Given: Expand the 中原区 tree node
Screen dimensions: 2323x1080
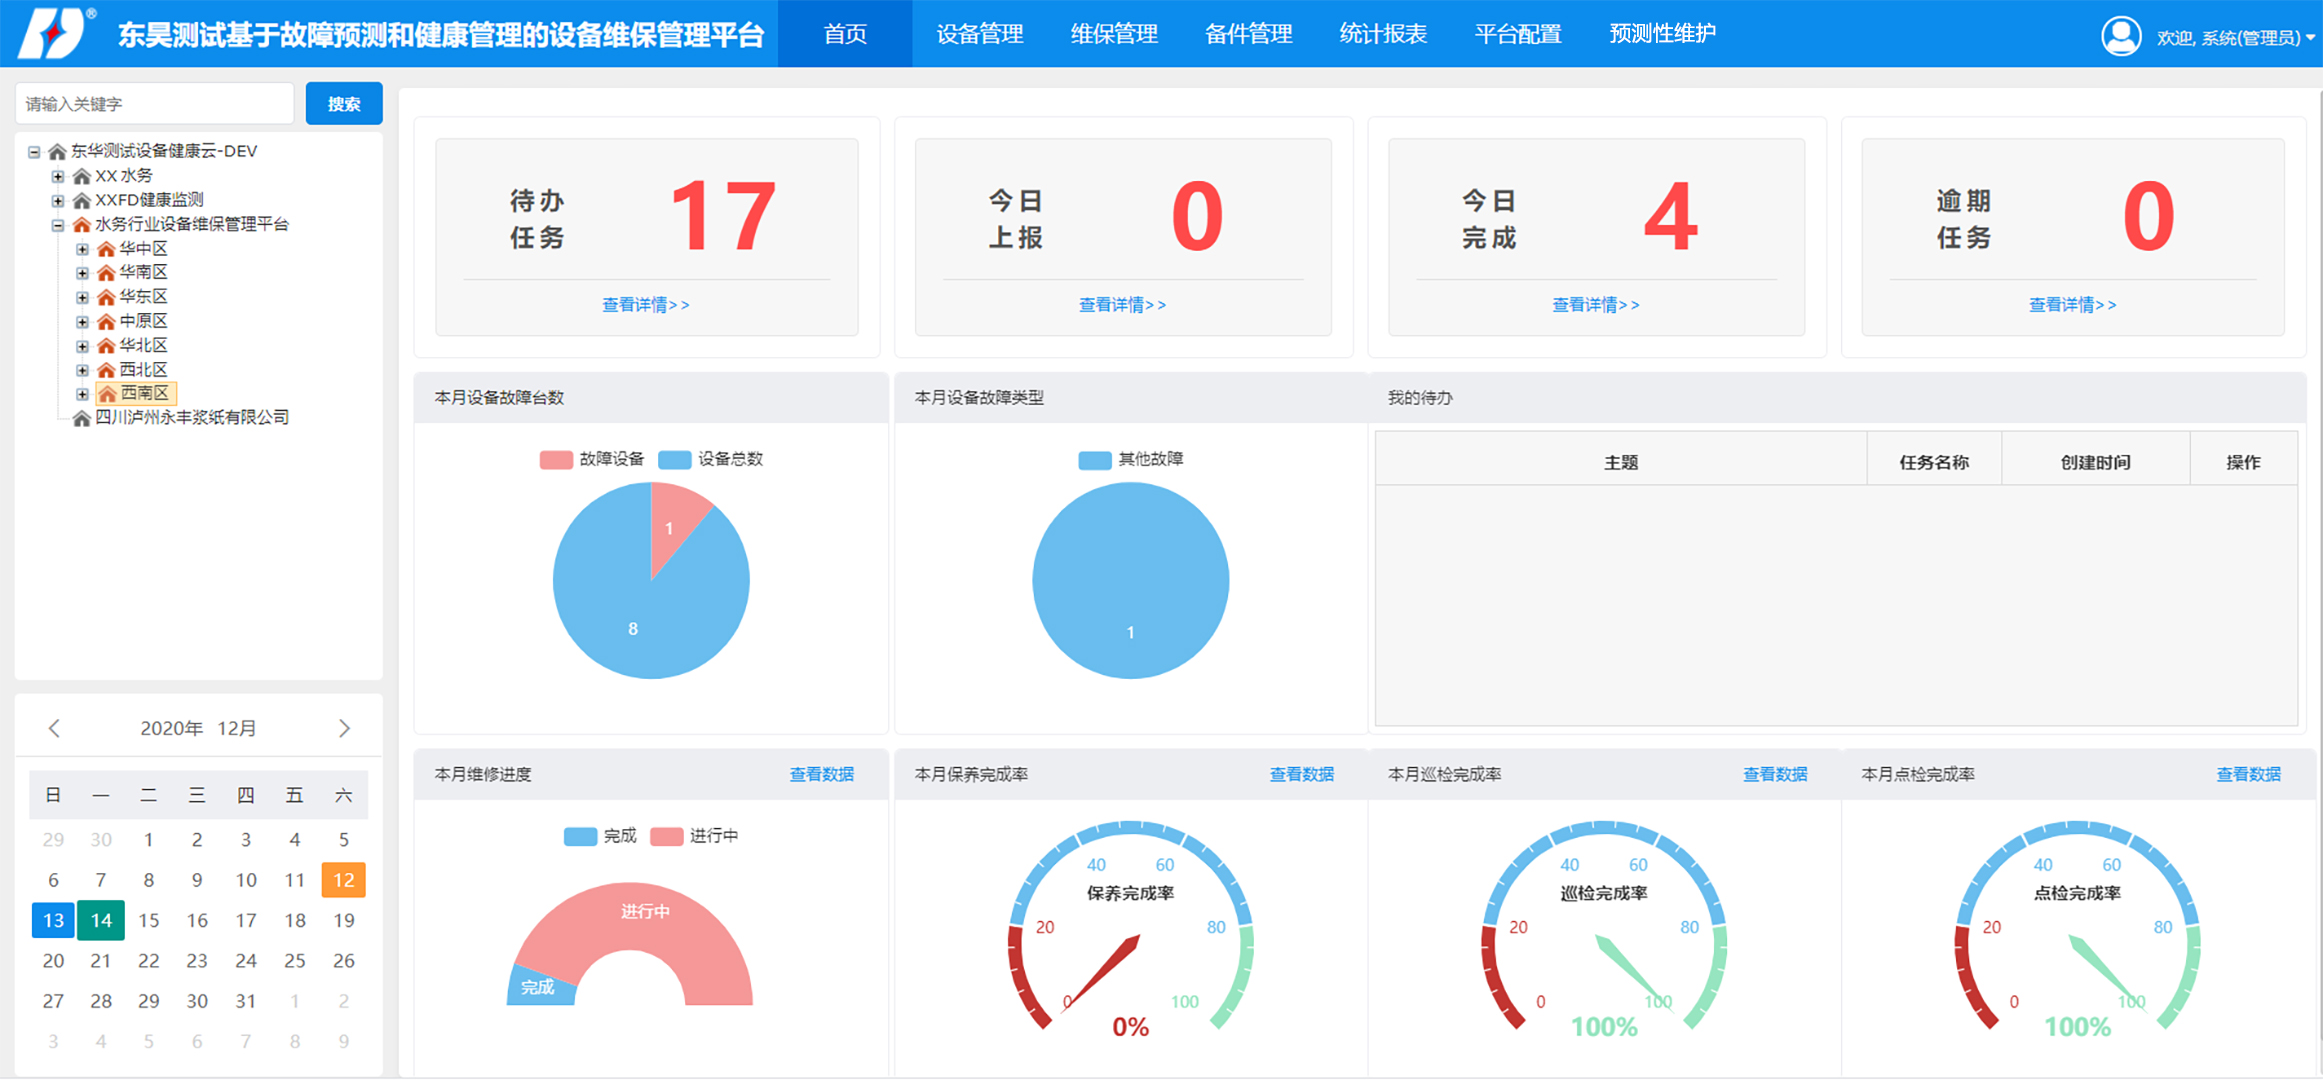Looking at the screenshot, I should [x=83, y=321].
